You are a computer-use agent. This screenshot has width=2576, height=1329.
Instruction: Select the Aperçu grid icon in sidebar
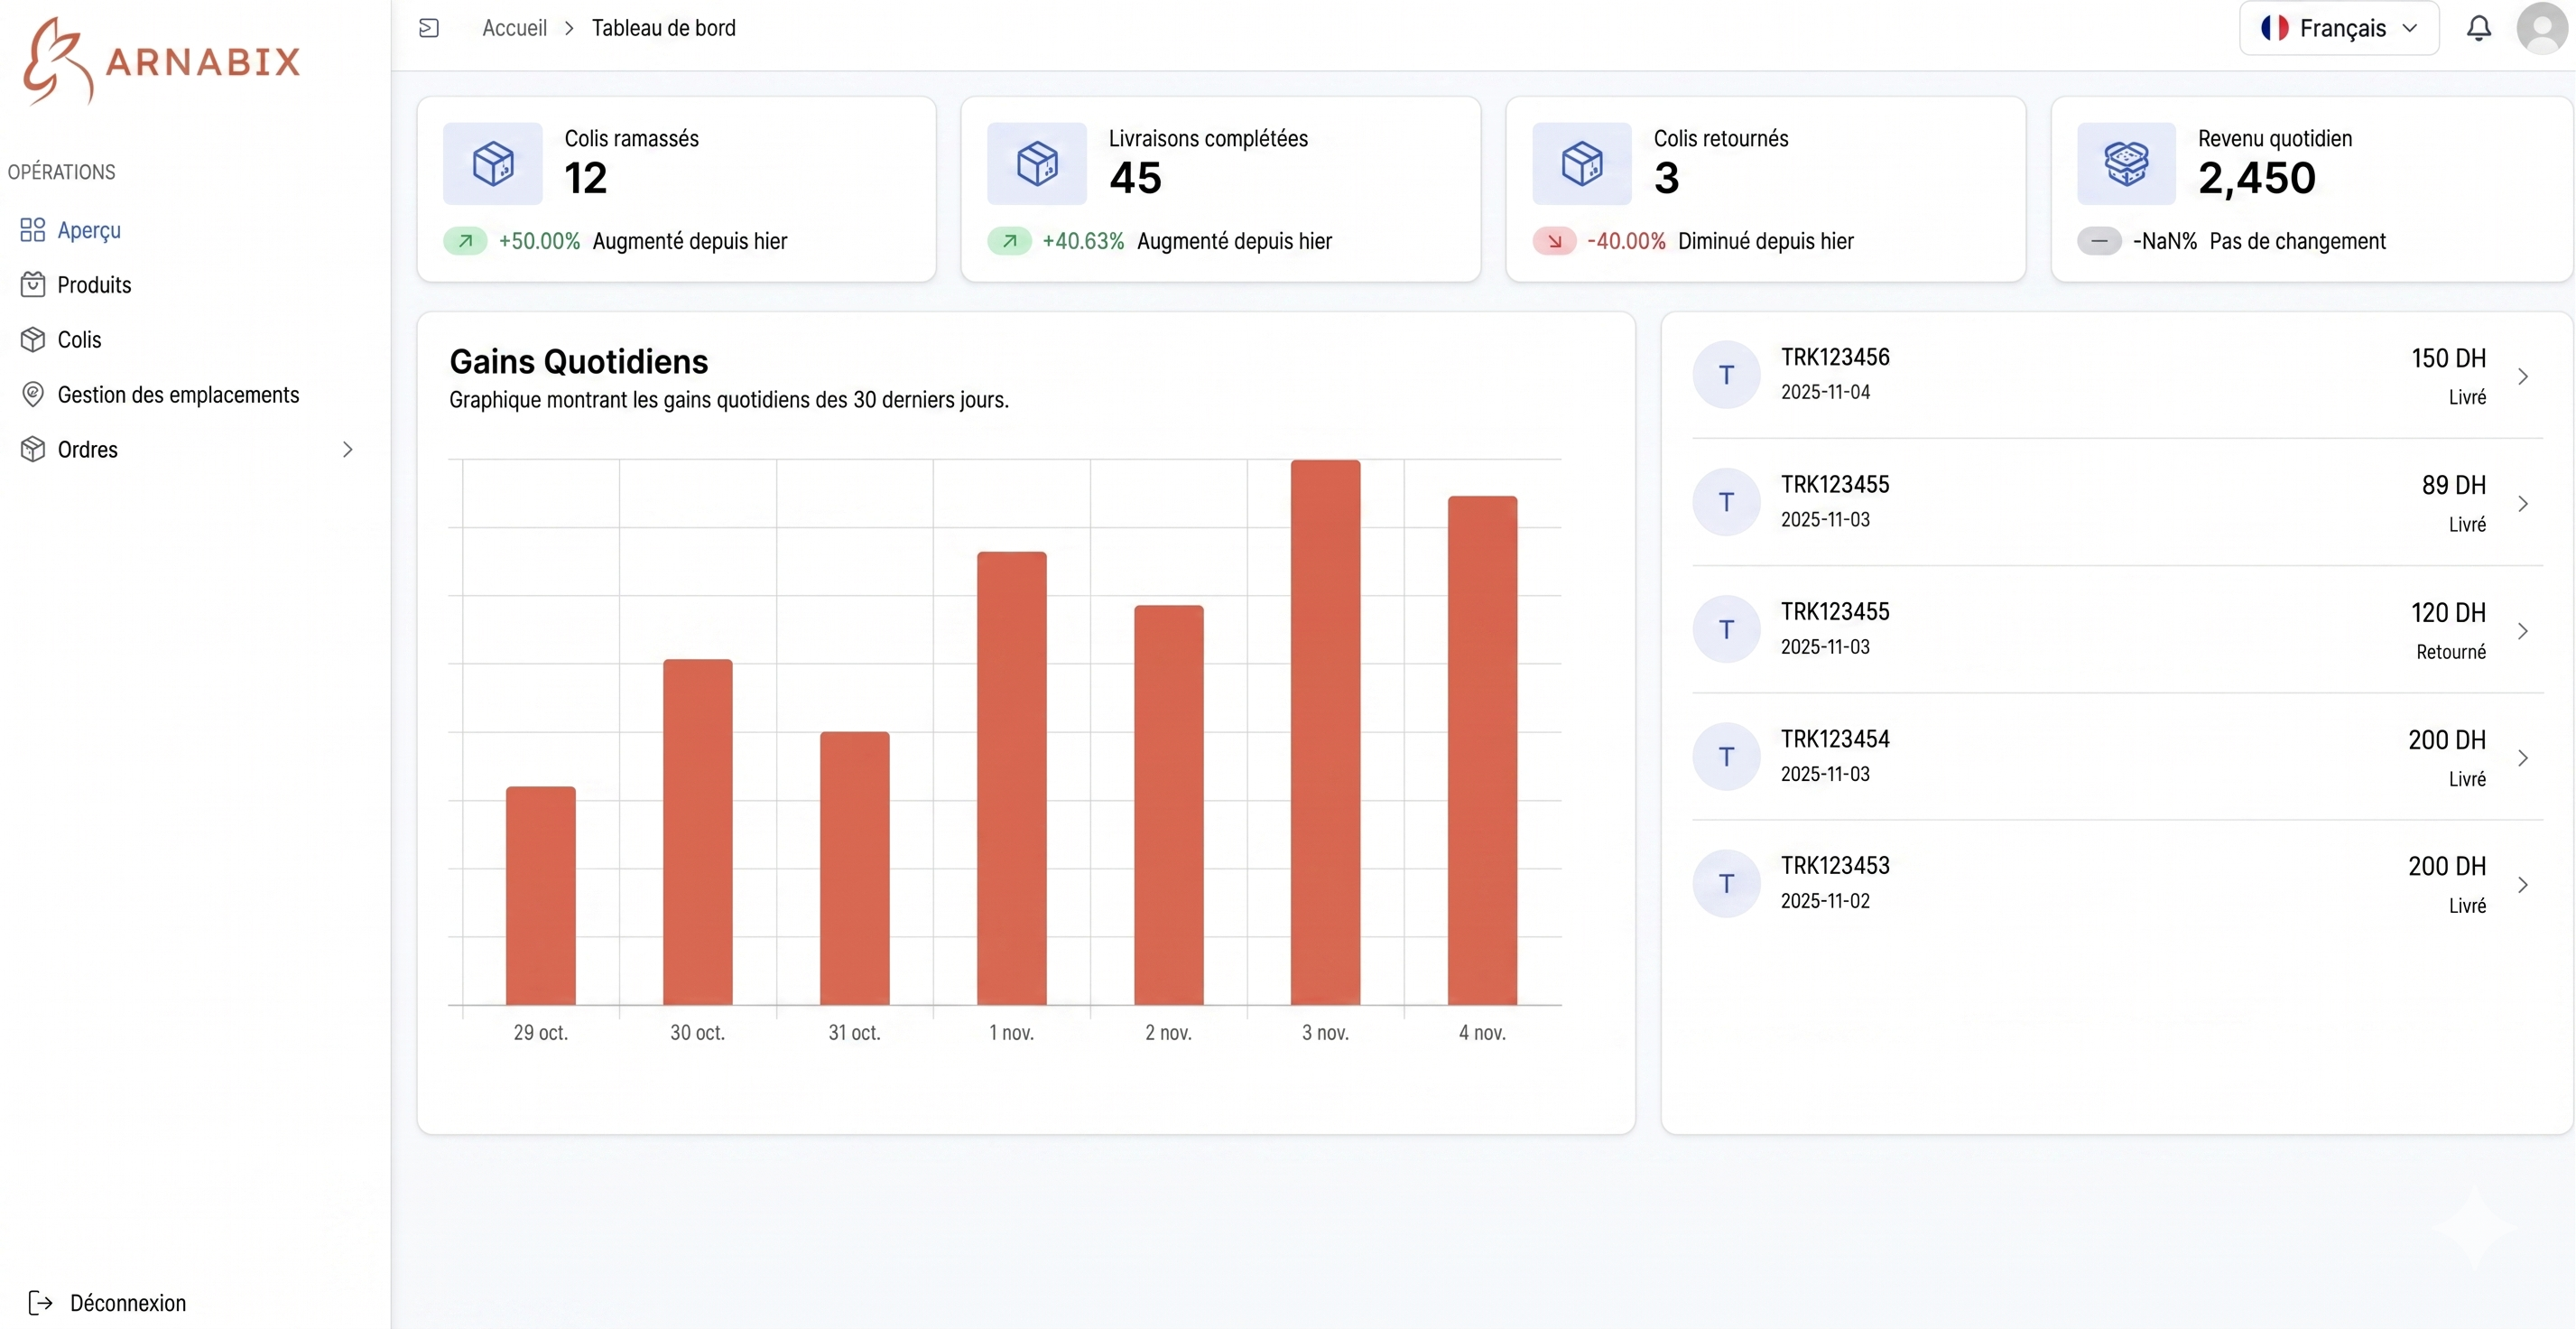[31, 229]
